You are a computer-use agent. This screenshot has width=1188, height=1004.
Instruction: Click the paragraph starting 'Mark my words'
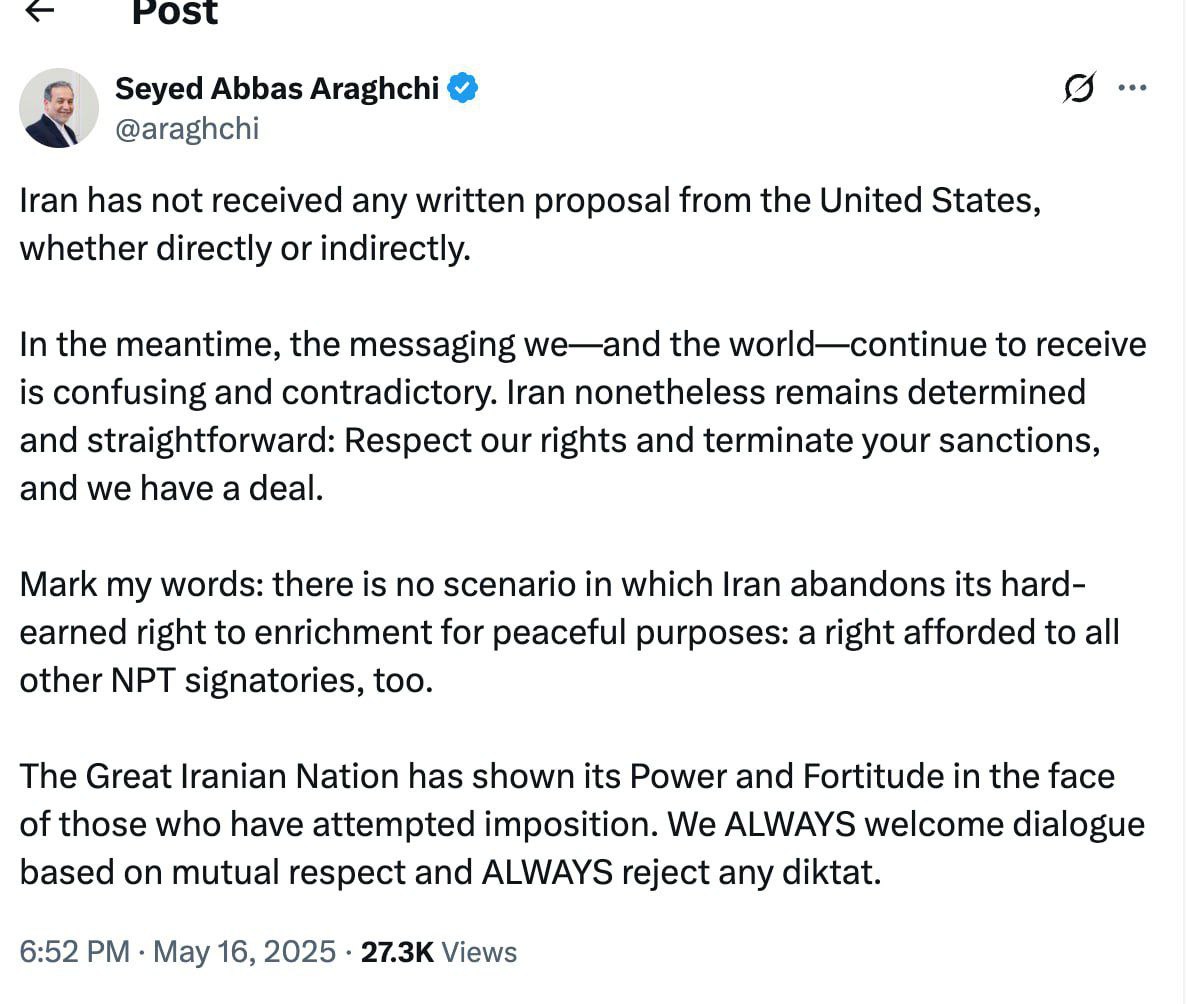569,632
